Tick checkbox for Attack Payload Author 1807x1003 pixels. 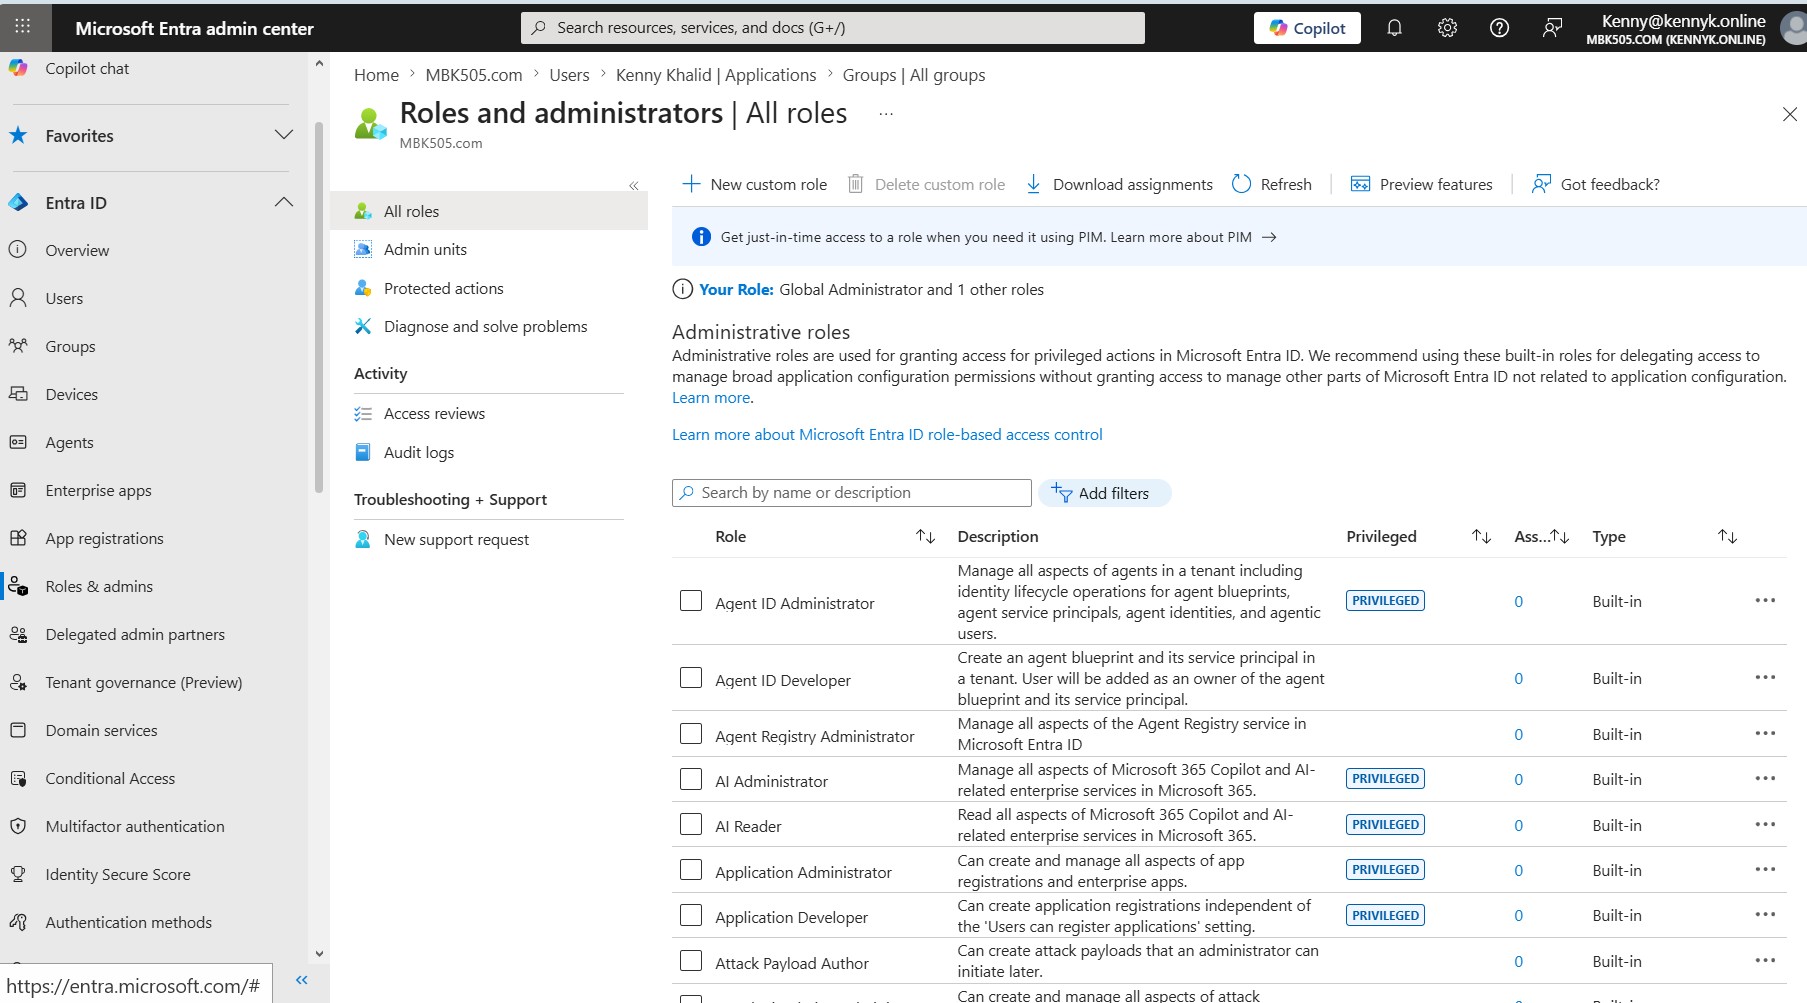tap(691, 960)
